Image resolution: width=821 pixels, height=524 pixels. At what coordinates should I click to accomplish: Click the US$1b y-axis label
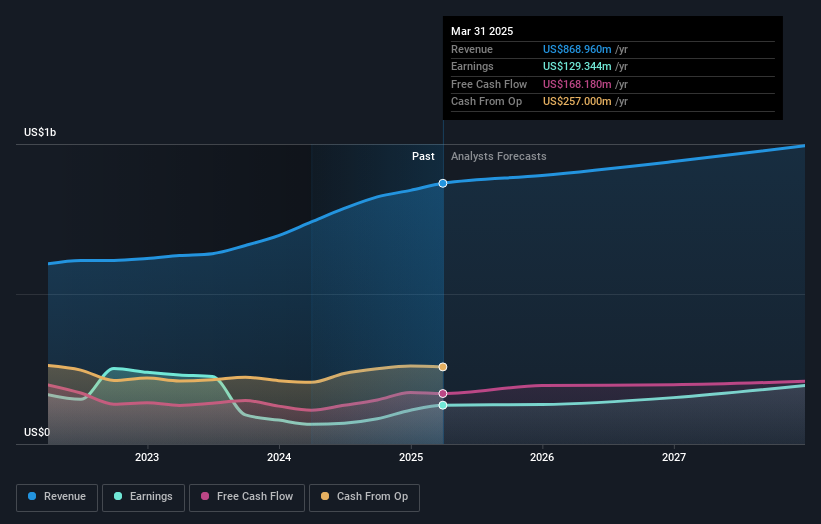coord(40,132)
